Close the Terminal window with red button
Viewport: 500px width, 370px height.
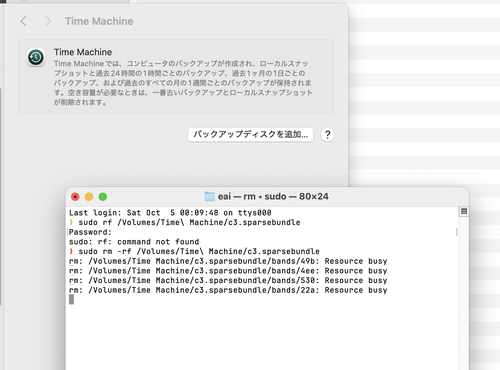[75, 197]
